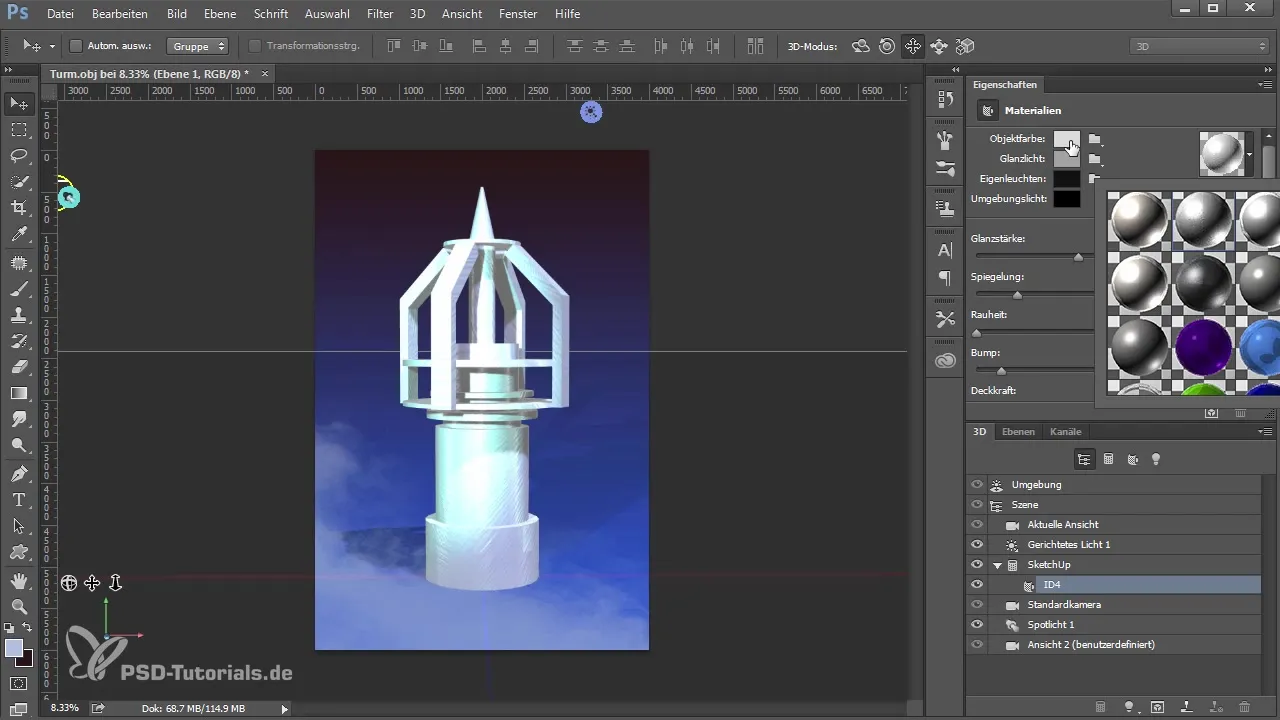The width and height of the screenshot is (1280, 720).
Task: Hide the SketchUp mesh
Action: [977, 564]
